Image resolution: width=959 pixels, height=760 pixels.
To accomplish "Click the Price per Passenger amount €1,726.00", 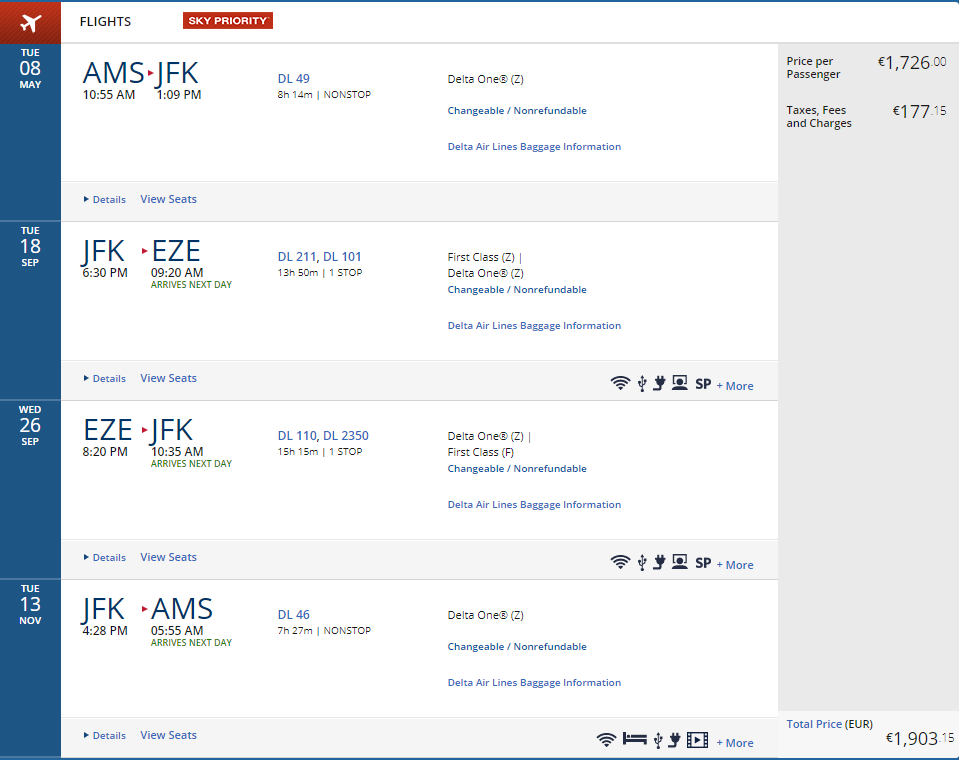I will point(912,63).
